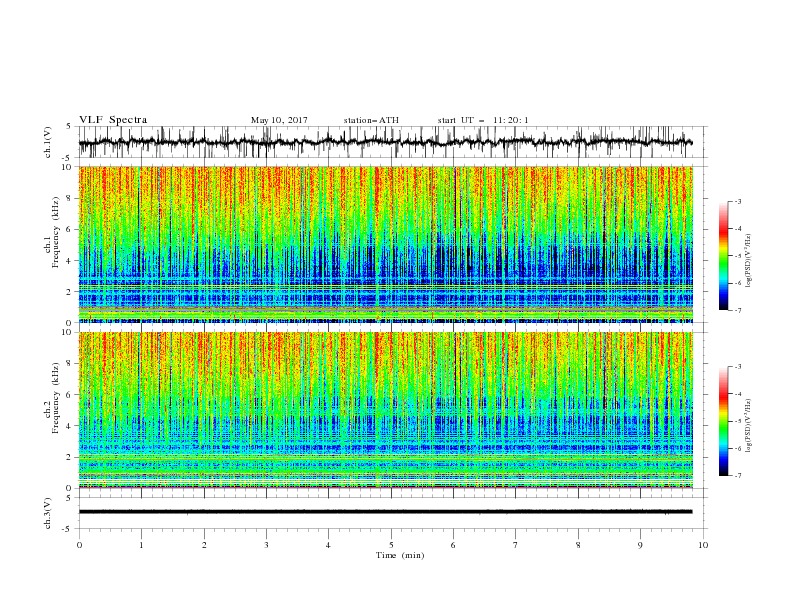Click the "Time (min)" axis label
The image size is (792, 612).
[x=400, y=555]
